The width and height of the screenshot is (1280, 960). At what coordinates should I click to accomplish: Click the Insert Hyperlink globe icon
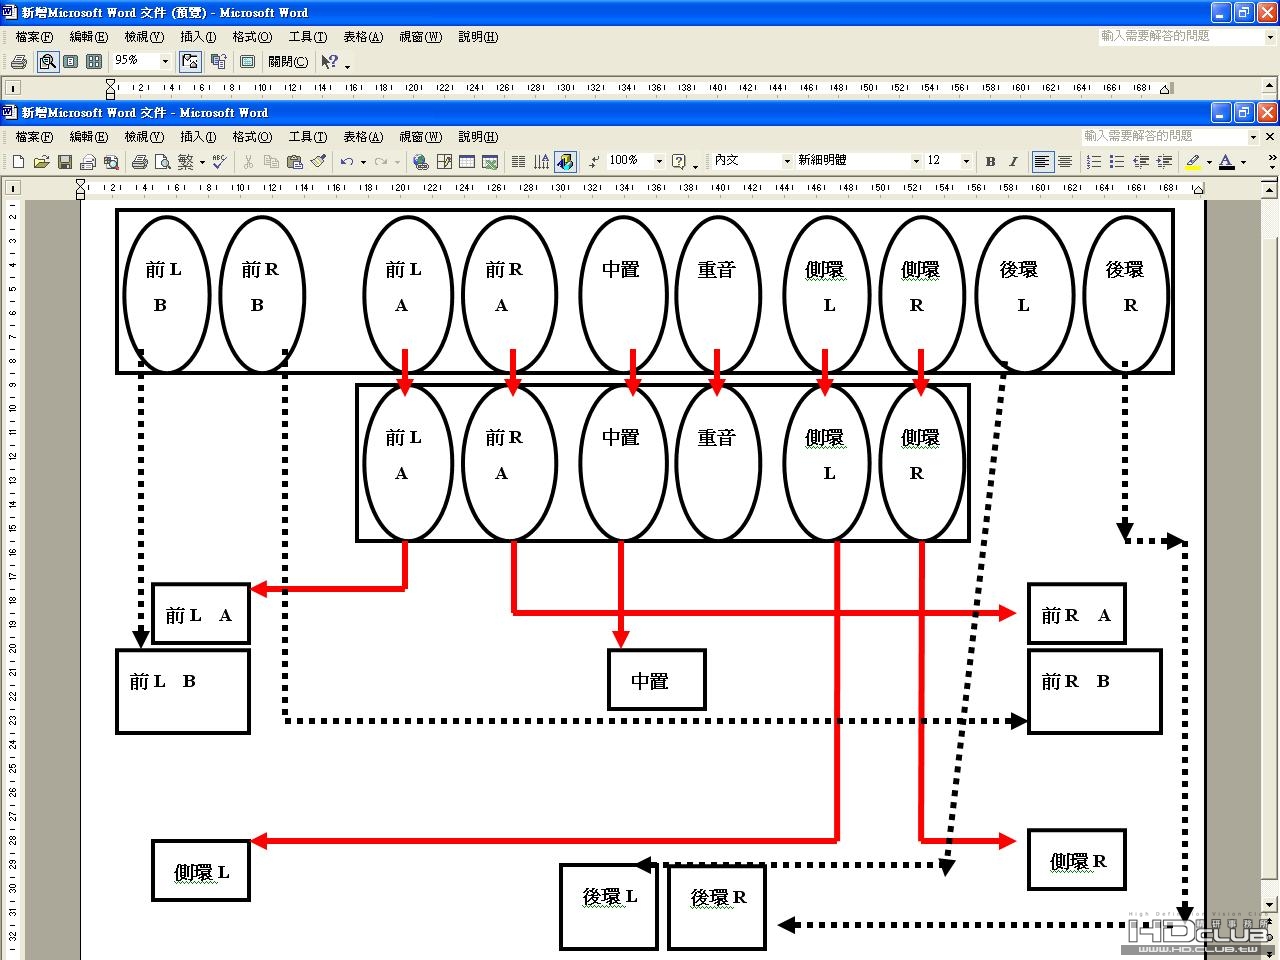(421, 161)
